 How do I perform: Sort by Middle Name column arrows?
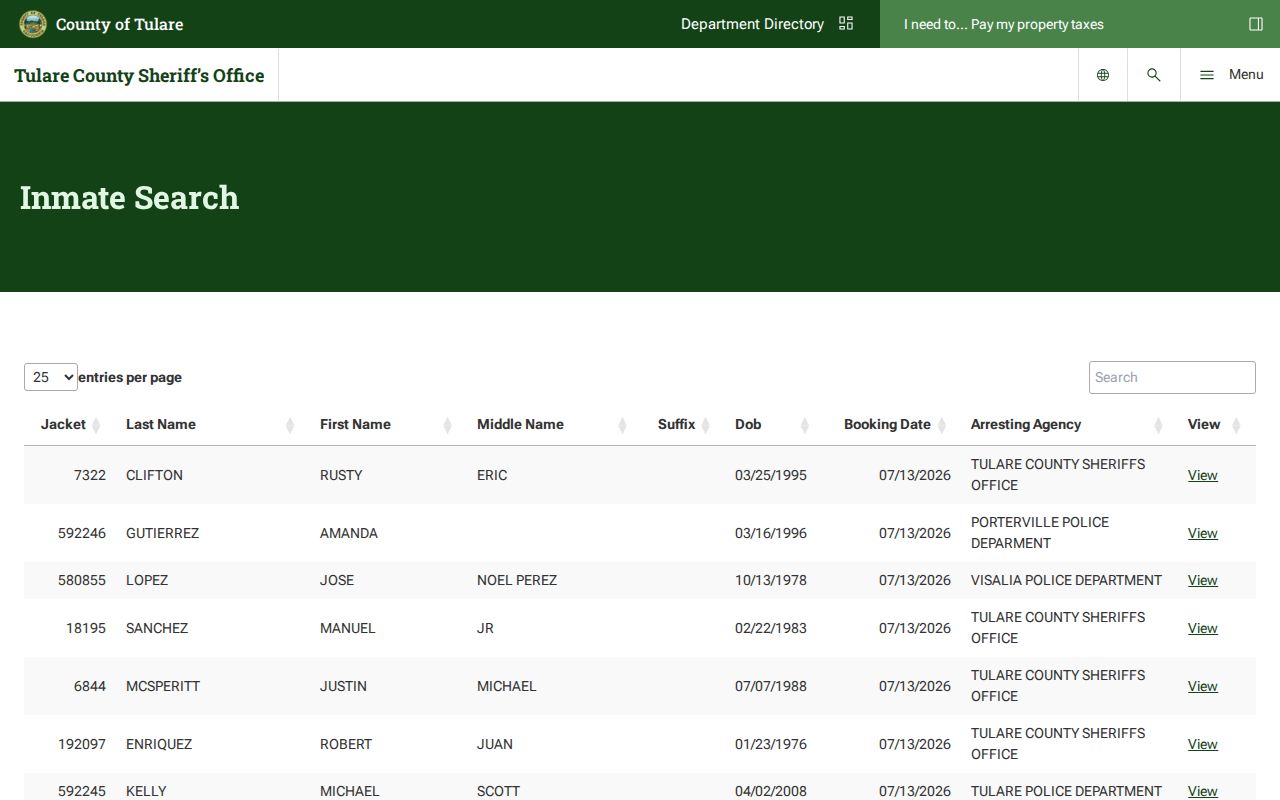pyautogui.click(x=622, y=425)
